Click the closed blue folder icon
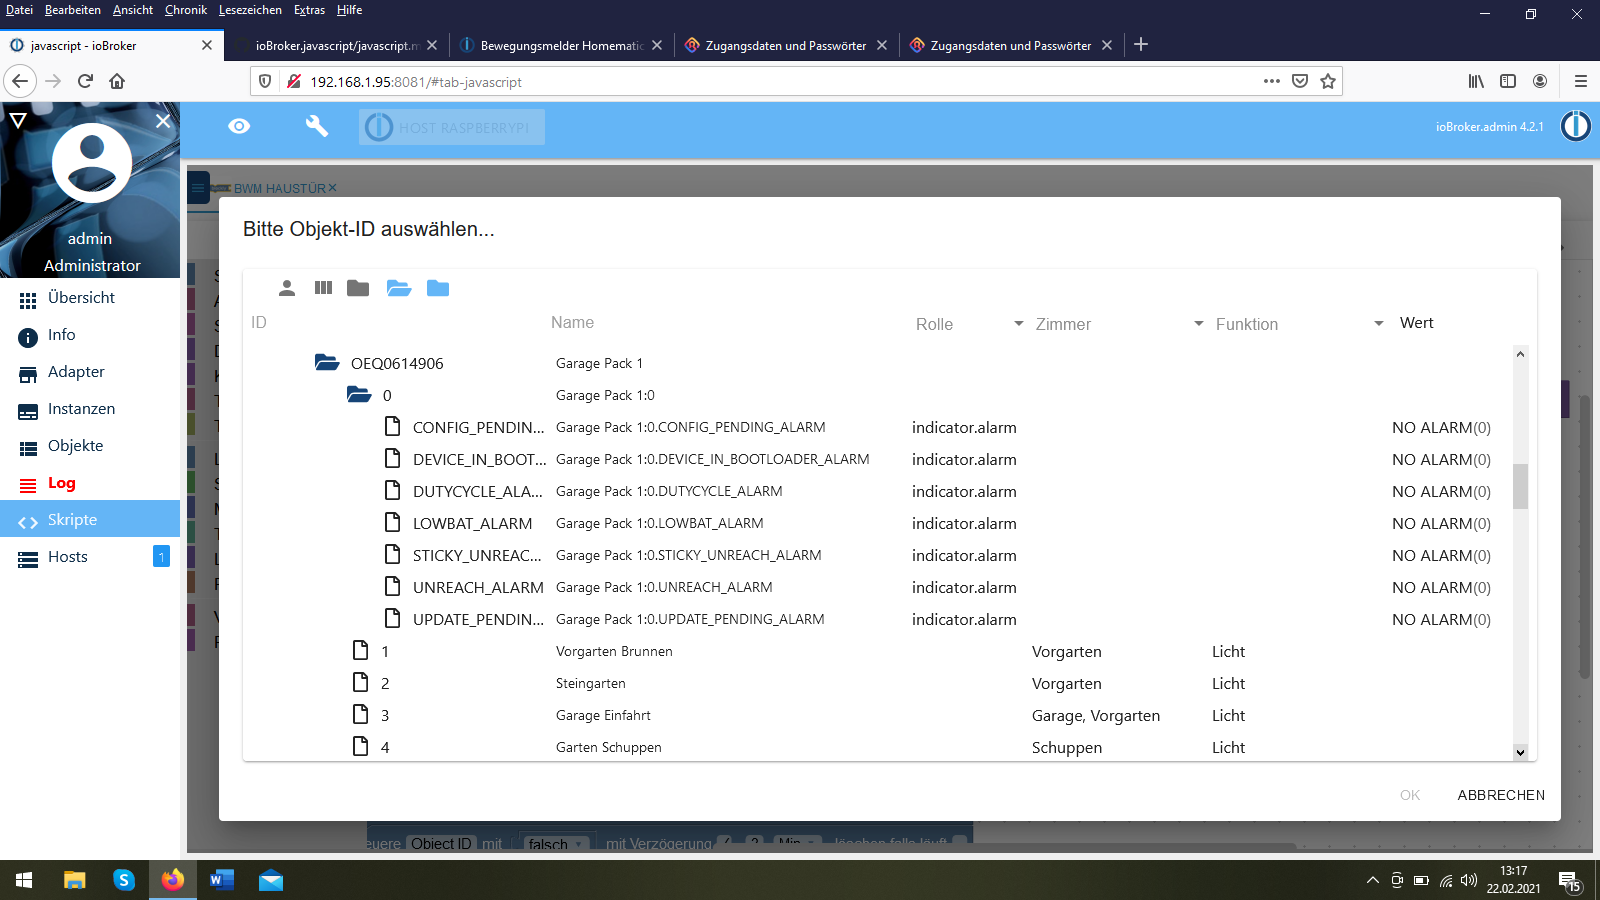Viewport: 1600px width, 900px height. tap(438, 288)
